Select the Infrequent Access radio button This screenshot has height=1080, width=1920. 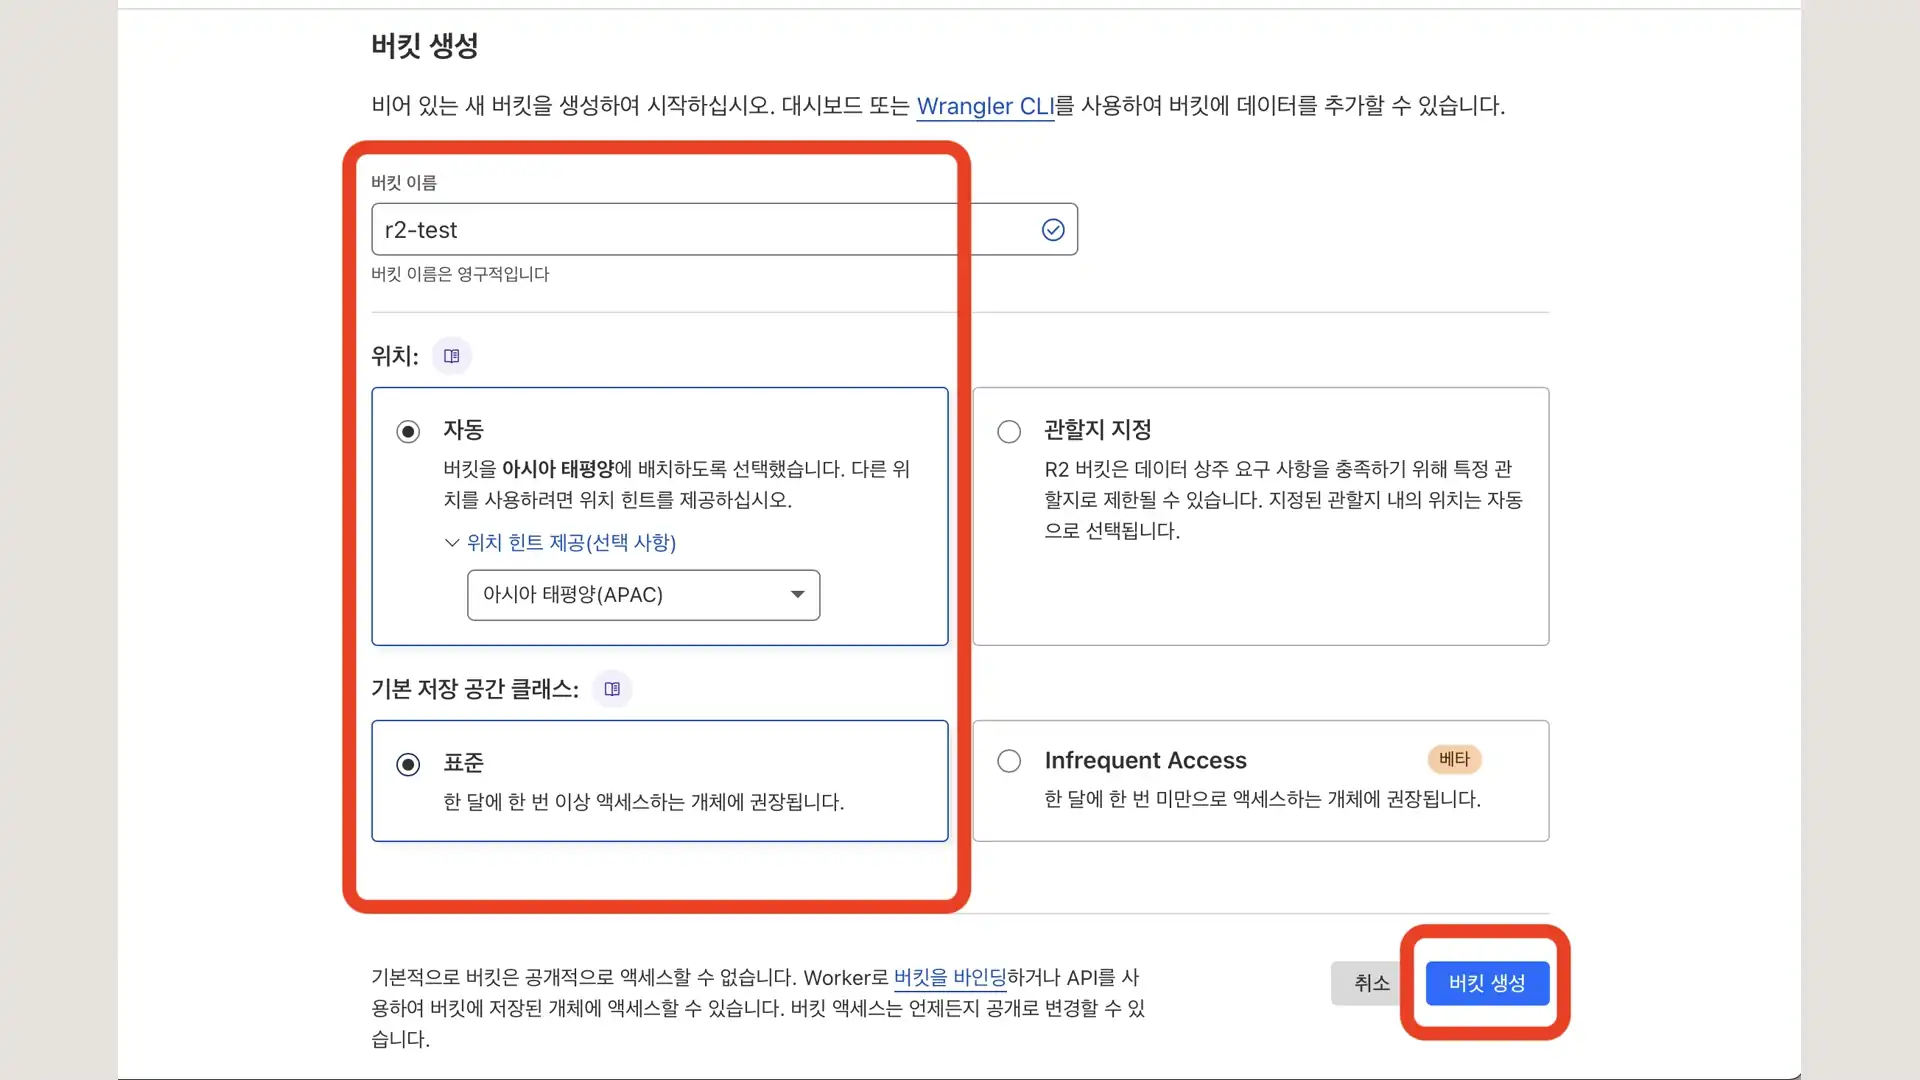[x=1009, y=761]
